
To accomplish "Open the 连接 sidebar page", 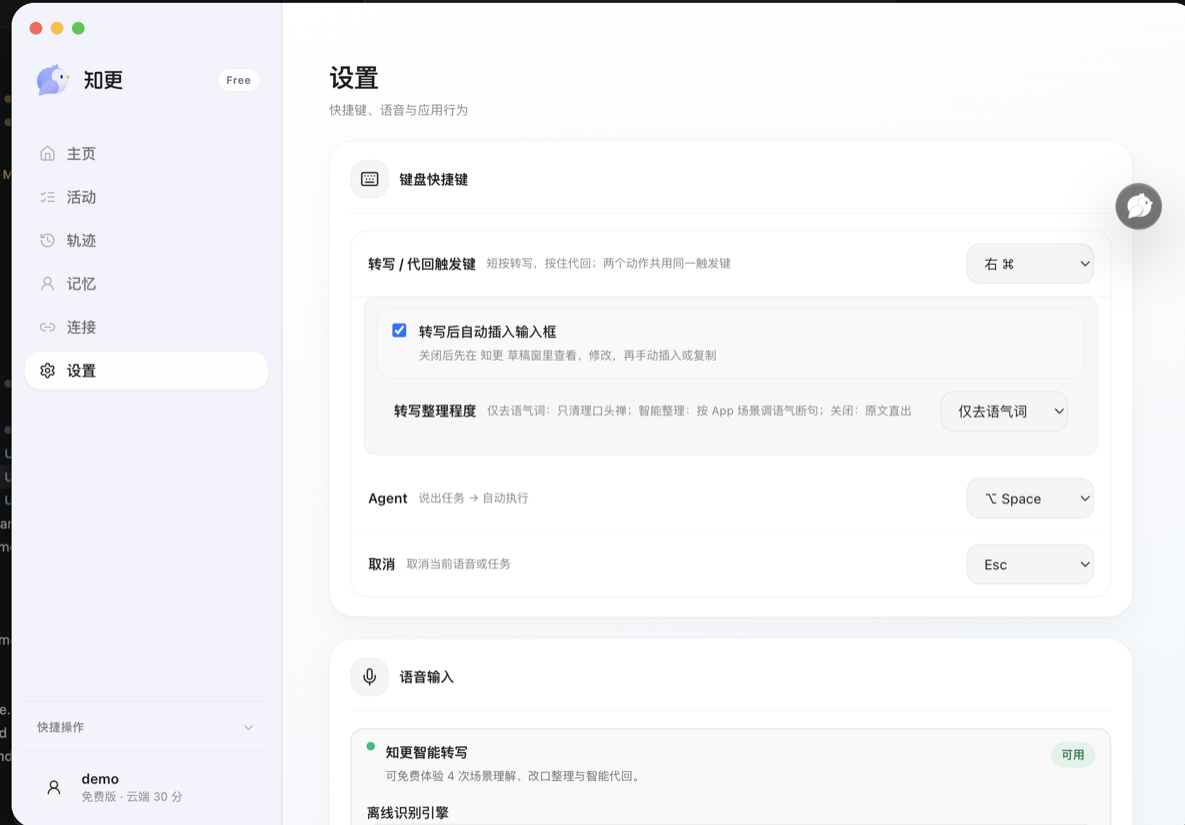I will point(147,327).
